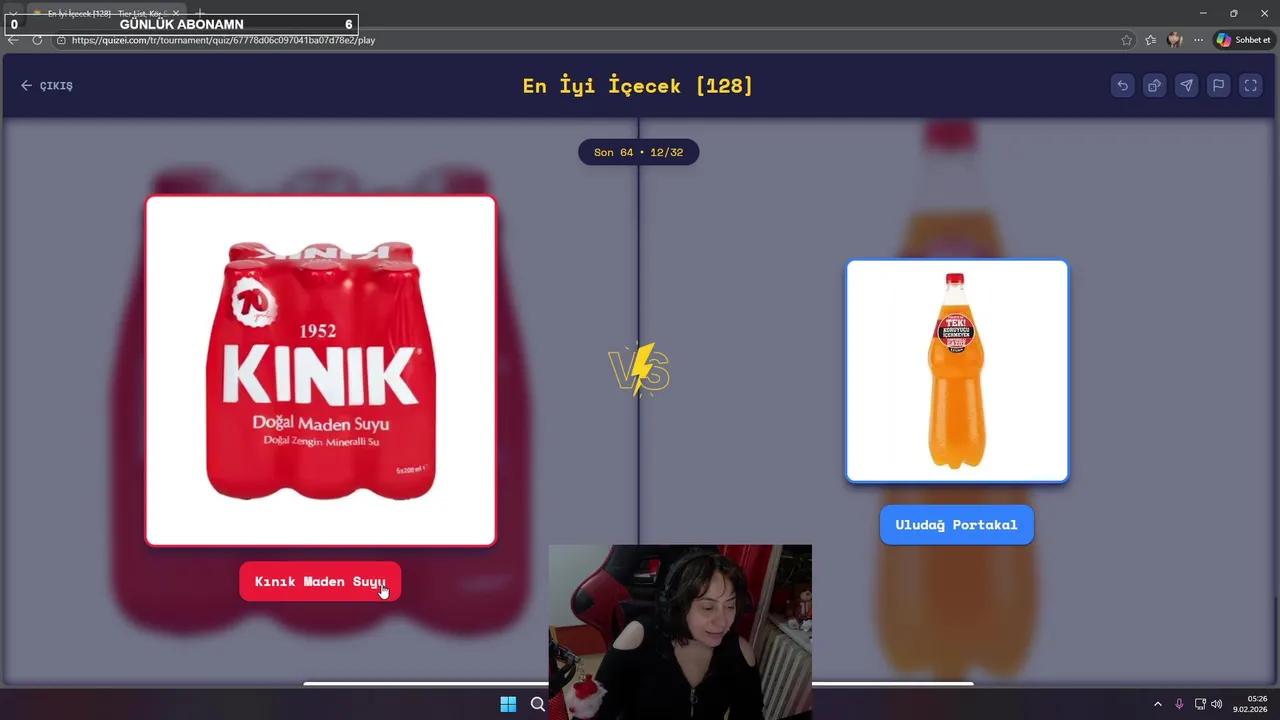The width and height of the screenshot is (1280, 720).
Task: Click the title En İyi İçecek [128]
Action: [x=638, y=85]
